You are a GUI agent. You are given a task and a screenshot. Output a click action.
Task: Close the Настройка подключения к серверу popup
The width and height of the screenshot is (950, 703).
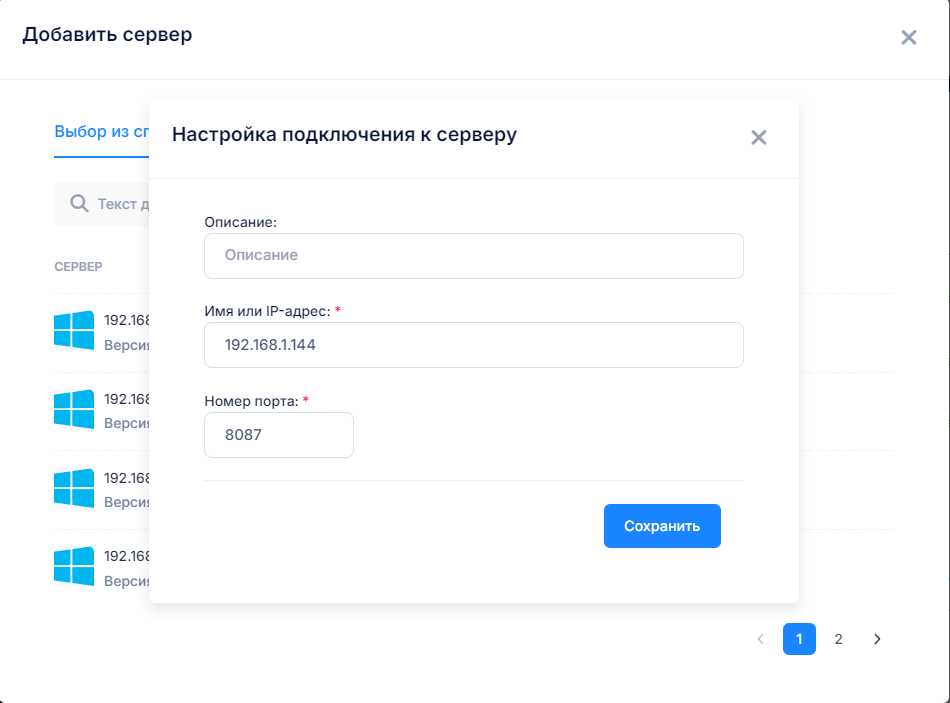point(758,138)
